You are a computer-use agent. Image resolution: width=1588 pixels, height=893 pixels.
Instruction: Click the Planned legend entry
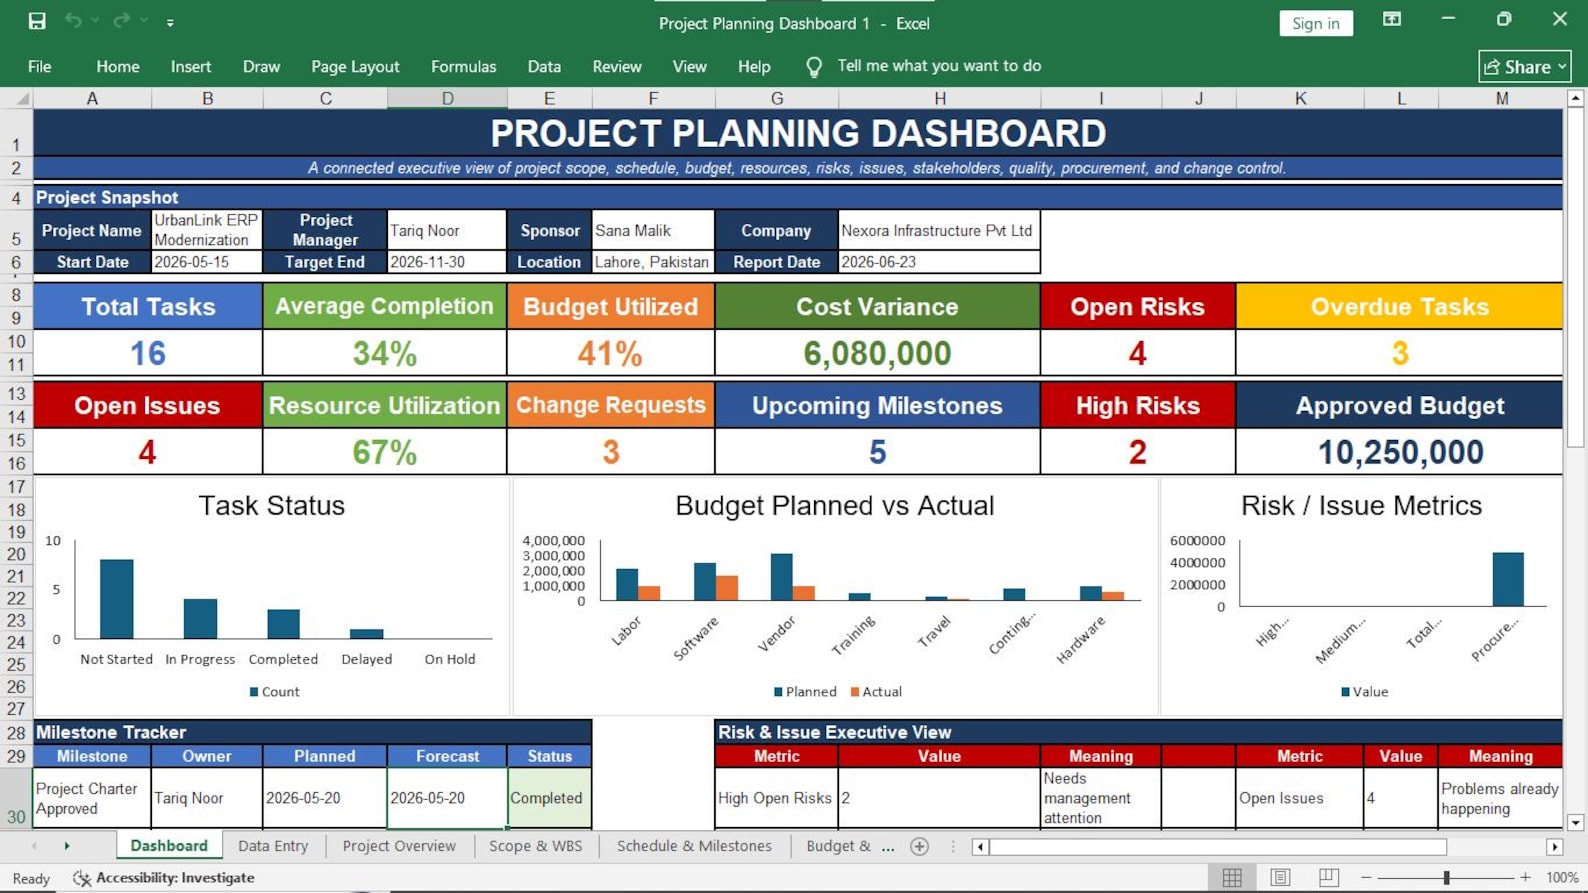click(x=805, y=691)
